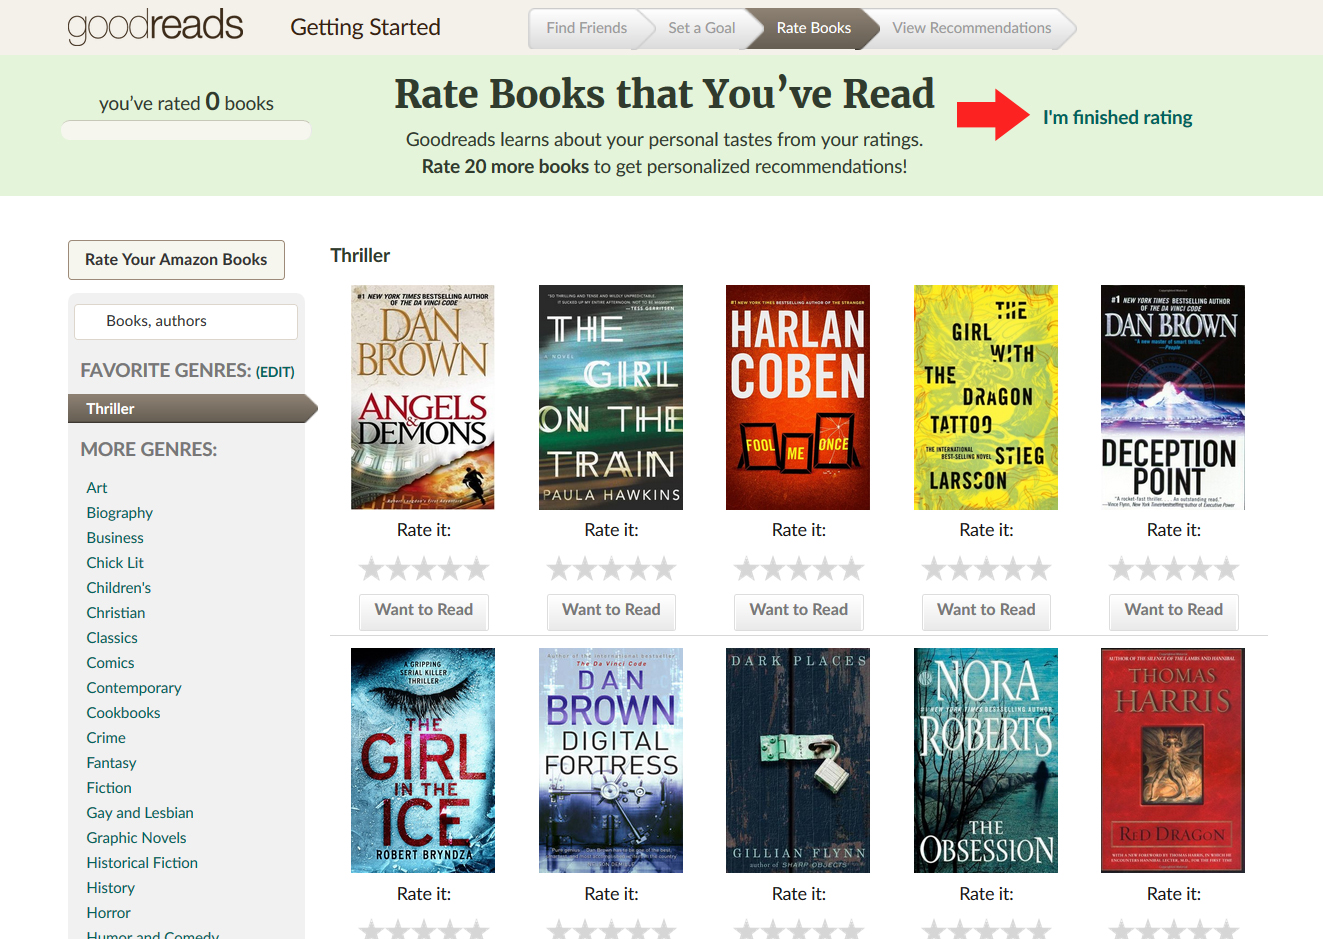This screenshot has width=1323, height=939.
Task: Browse the Business genre
Action: point(115,538)
